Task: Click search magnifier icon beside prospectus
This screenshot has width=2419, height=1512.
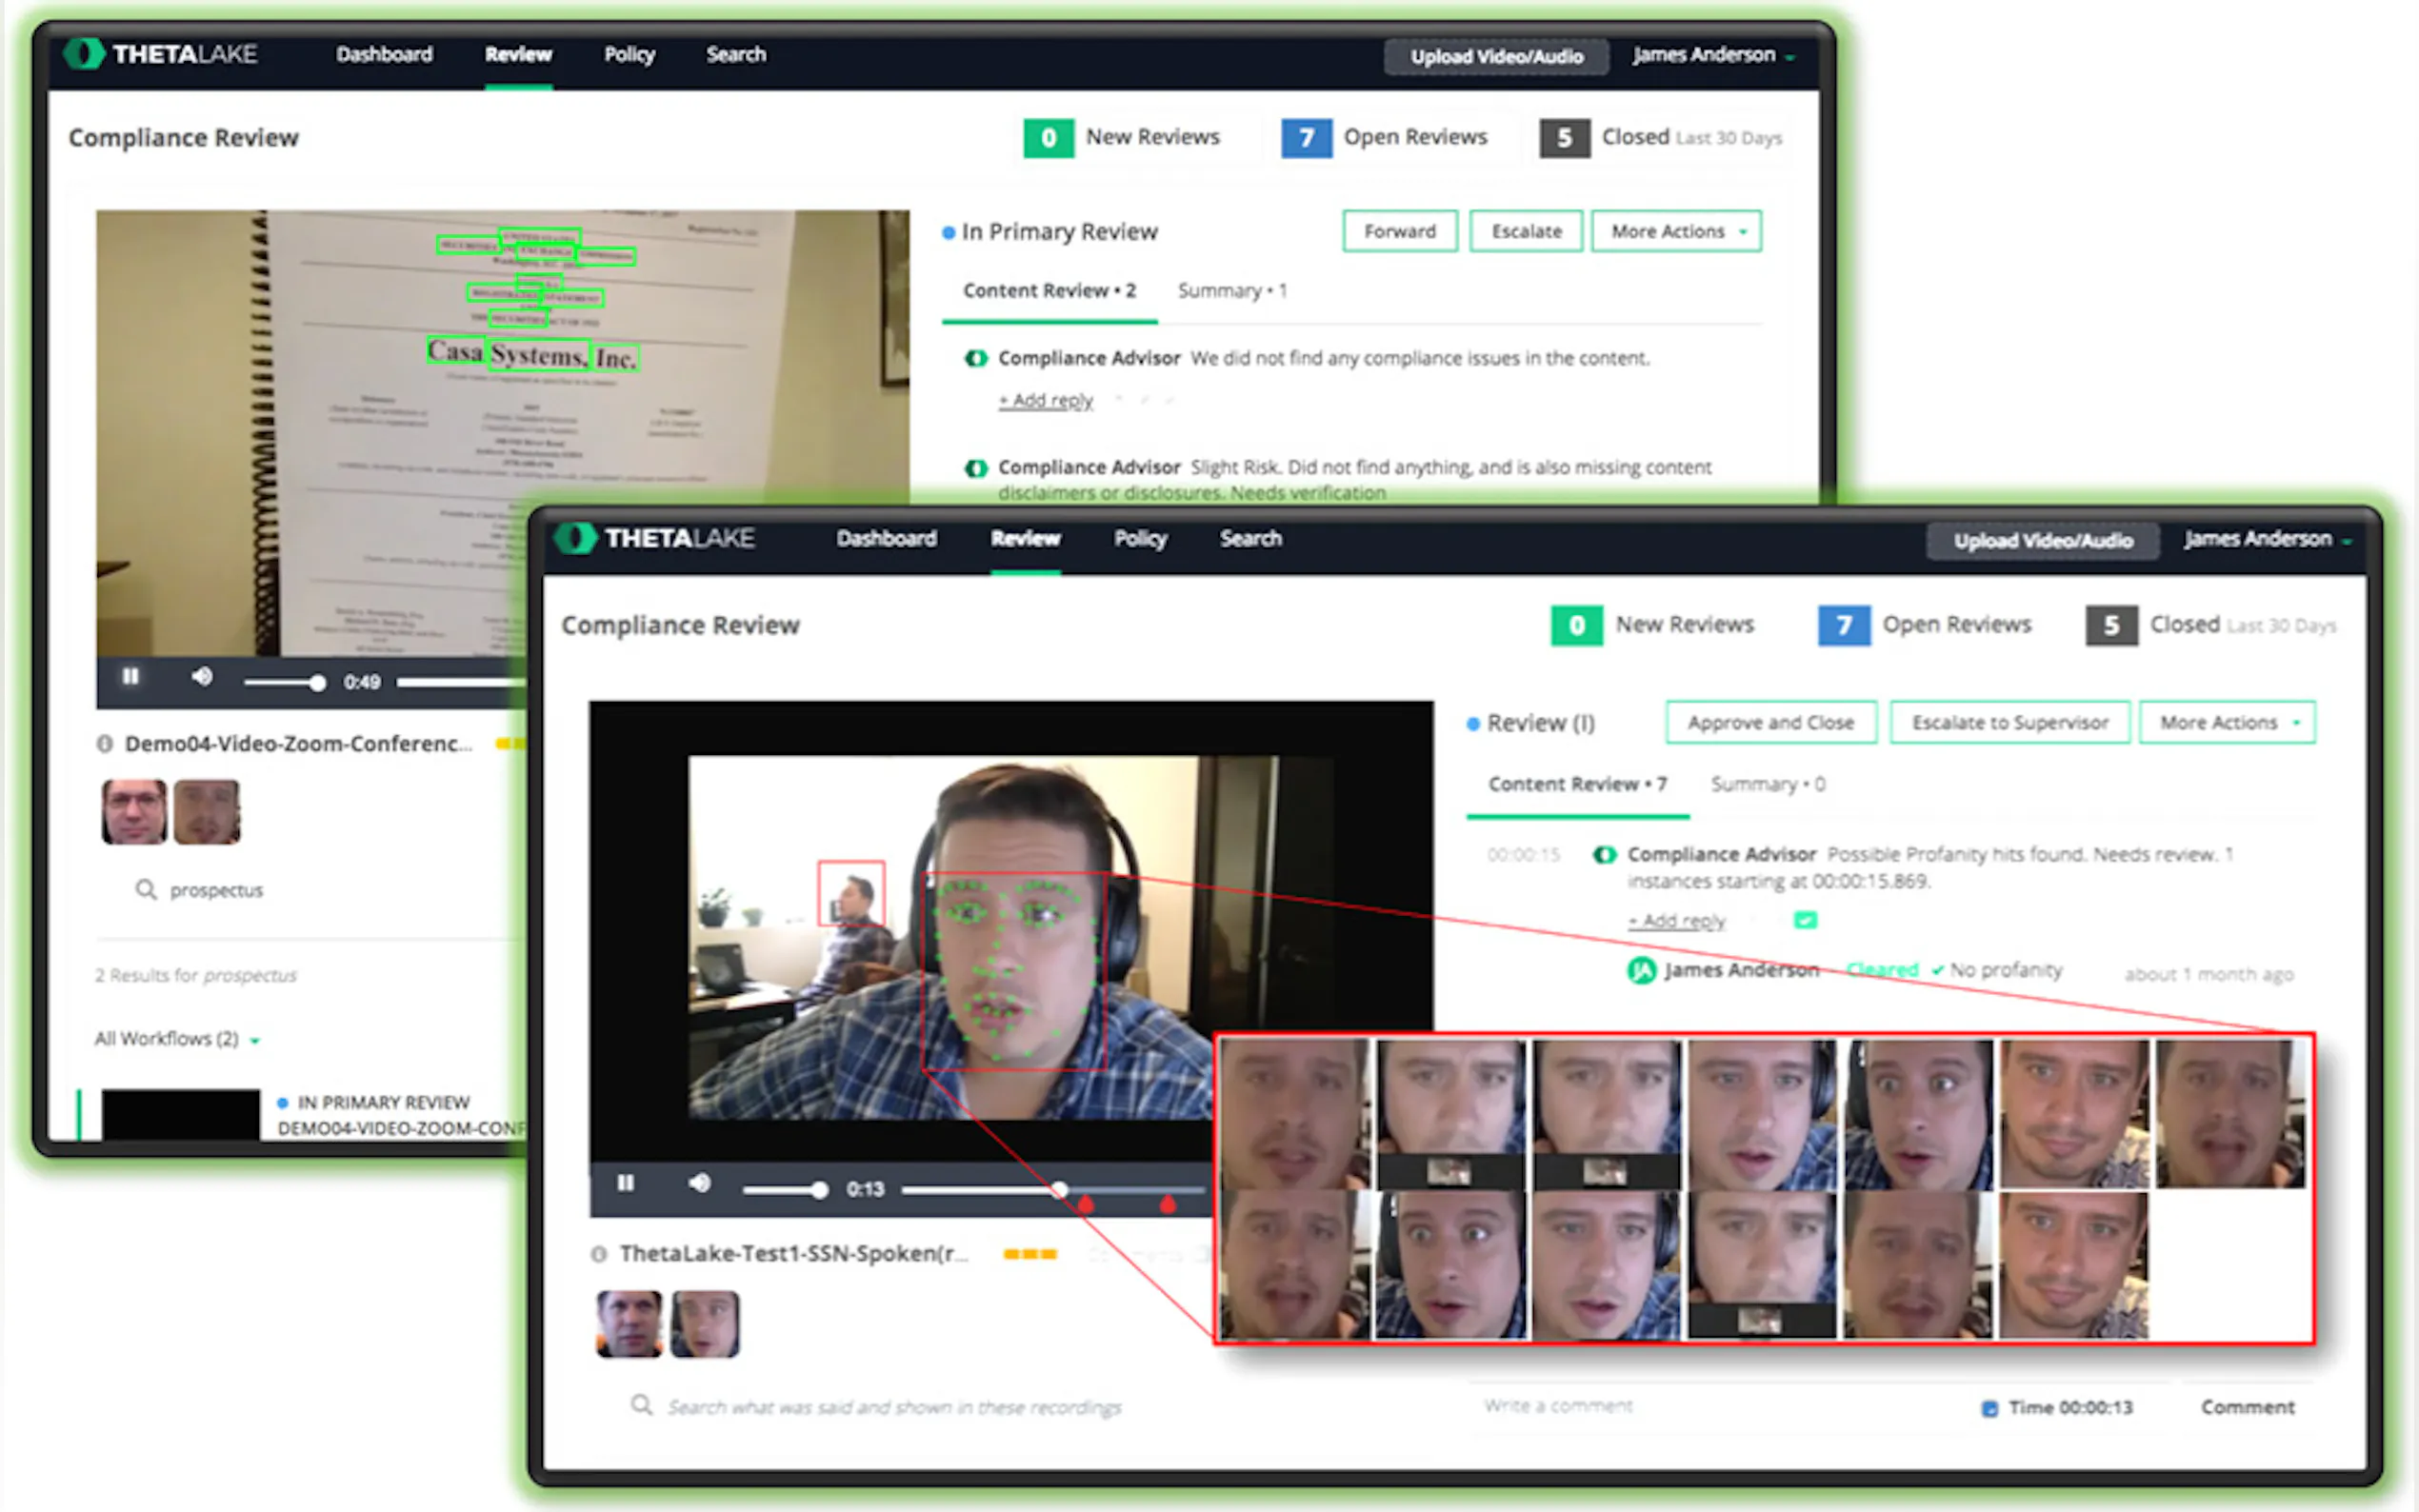Action: [x=146, y=889]
